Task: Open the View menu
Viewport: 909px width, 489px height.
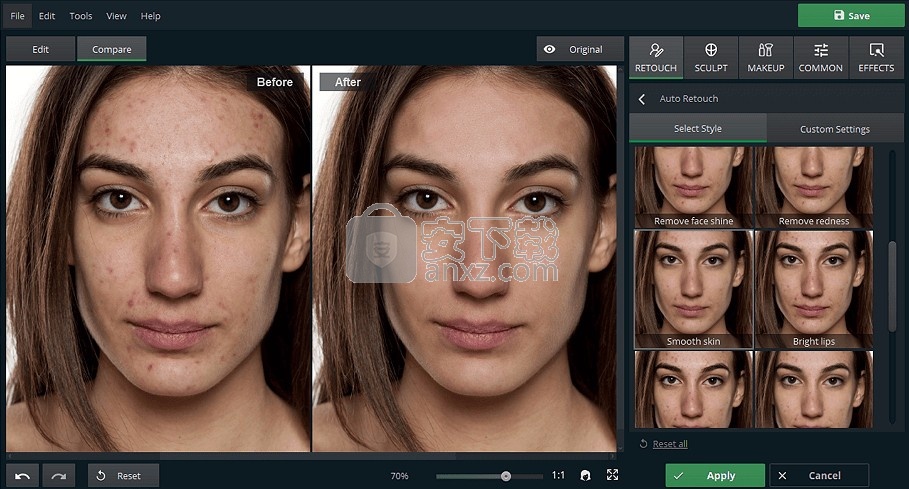Action: click(116, 16)
